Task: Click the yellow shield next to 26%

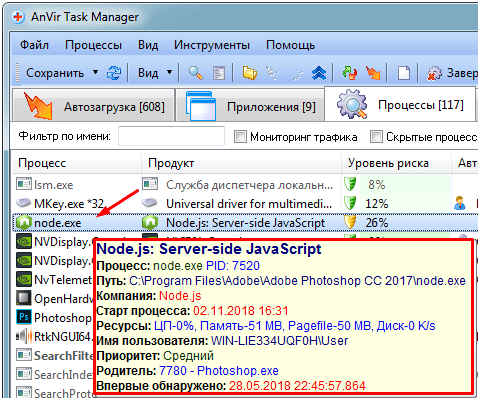Action: [x=350, y=222]
